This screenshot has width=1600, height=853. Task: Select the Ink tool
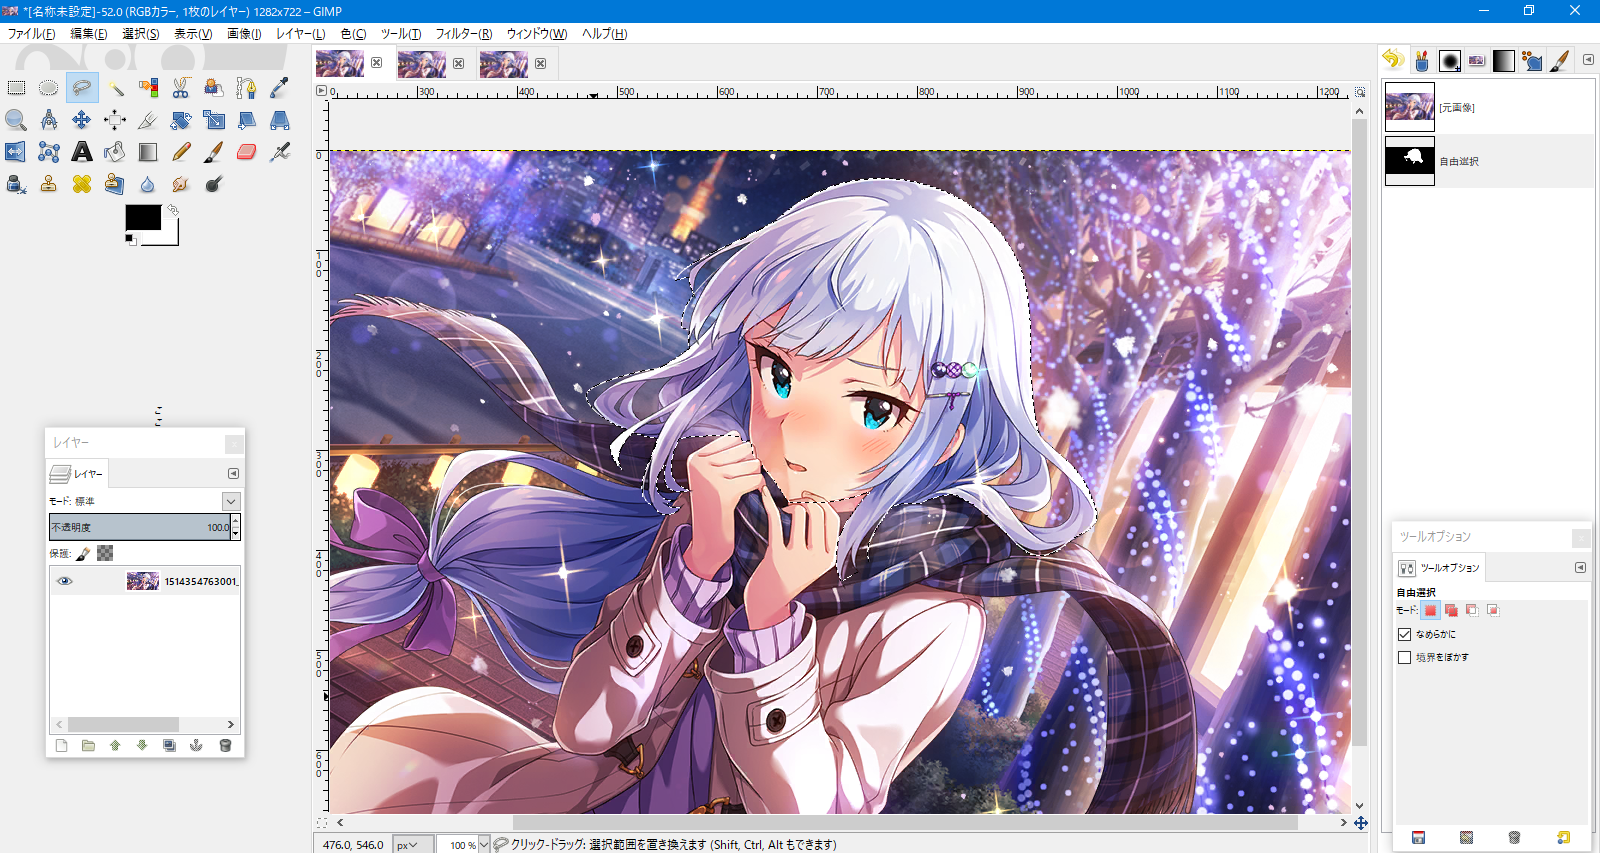click(x=16, y=184)
